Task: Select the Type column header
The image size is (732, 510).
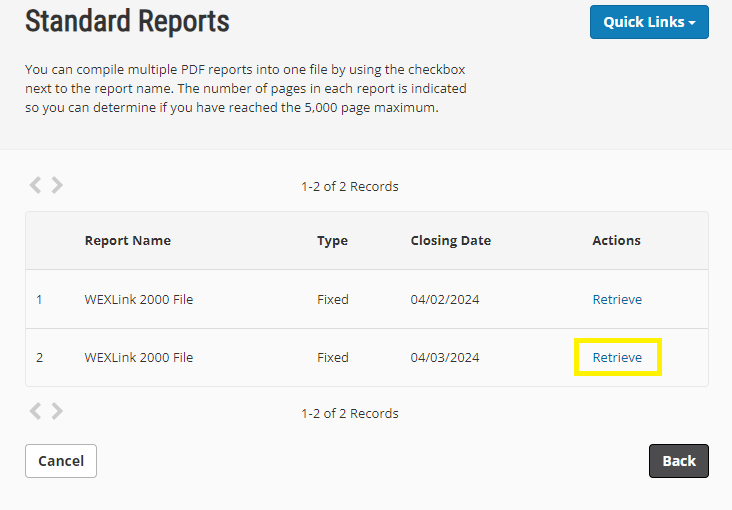Action: tap(332, 241)
